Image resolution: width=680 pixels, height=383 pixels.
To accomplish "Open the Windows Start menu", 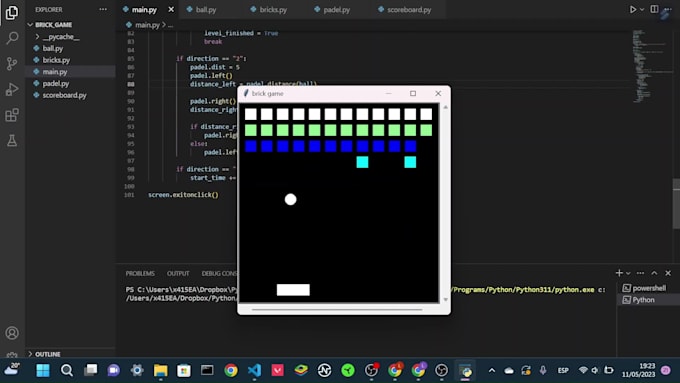I will [43, 370].
